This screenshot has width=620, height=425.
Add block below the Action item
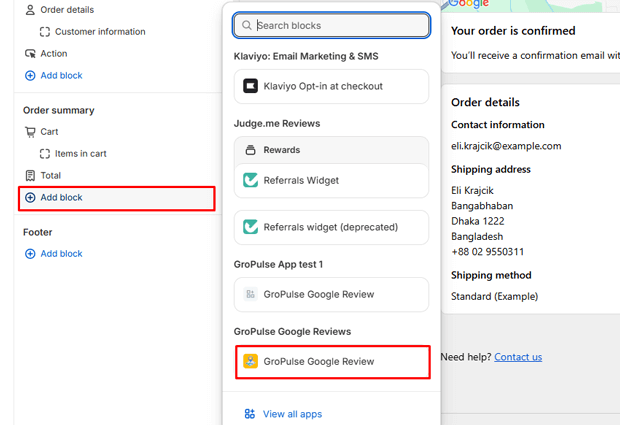coord(60,76)
